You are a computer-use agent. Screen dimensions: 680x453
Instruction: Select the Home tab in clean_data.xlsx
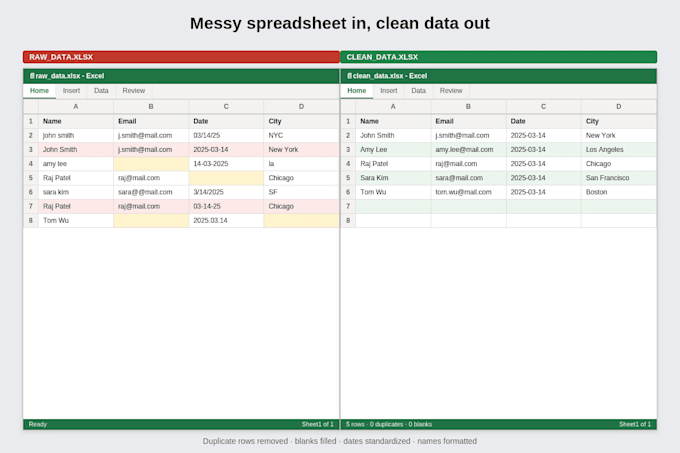tap(356, 91)
